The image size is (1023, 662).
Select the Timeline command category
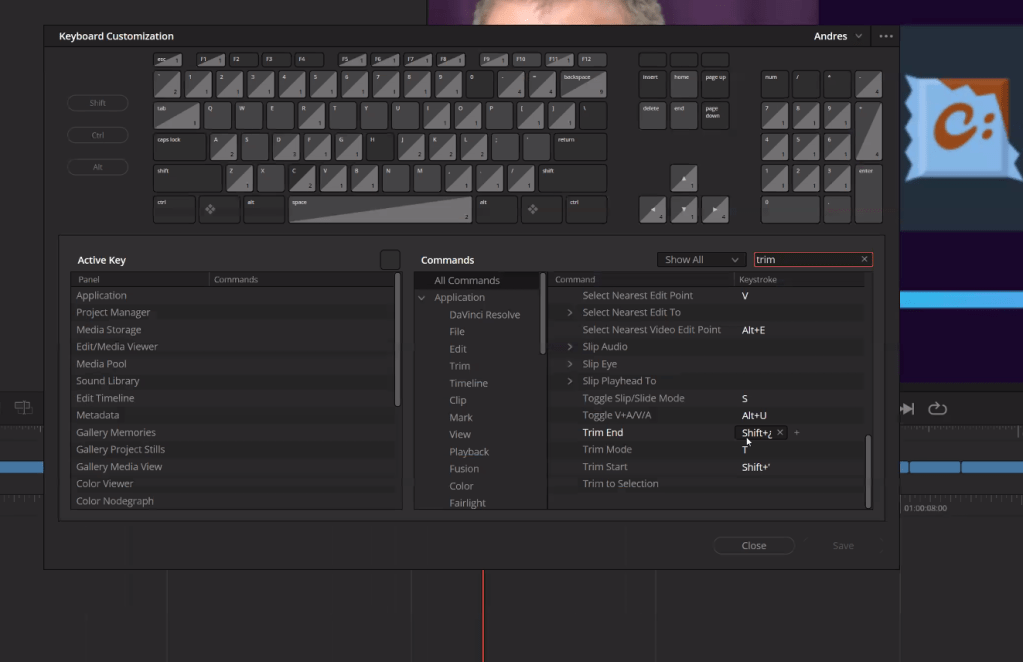tap(468, 383)
